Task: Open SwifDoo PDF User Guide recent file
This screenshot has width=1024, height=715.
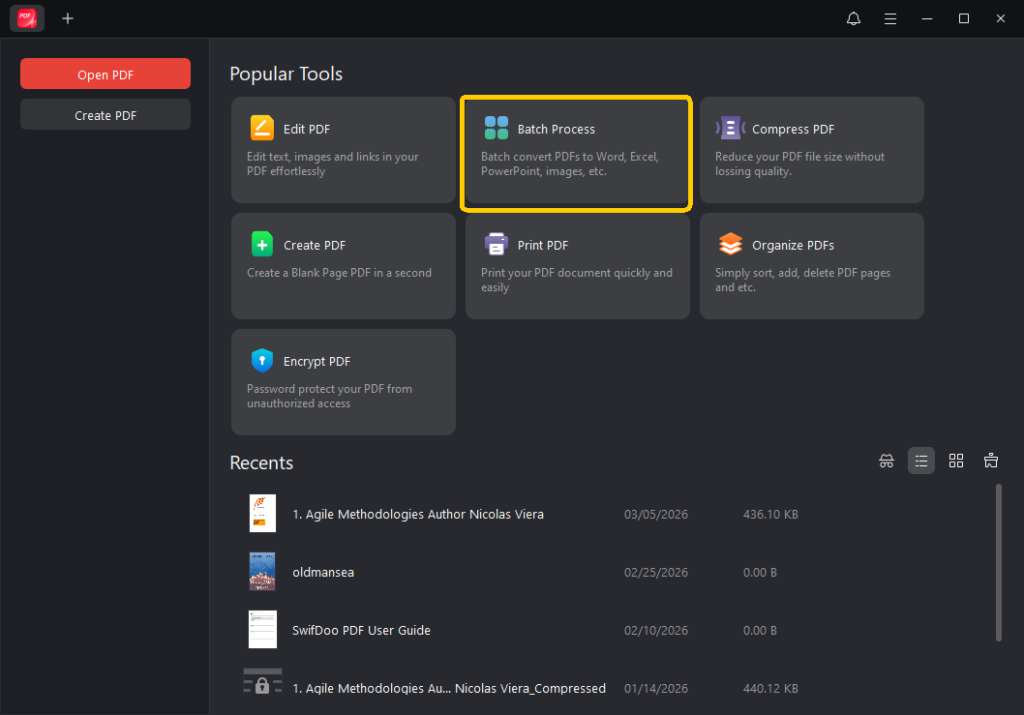Action: coord(361,630)
